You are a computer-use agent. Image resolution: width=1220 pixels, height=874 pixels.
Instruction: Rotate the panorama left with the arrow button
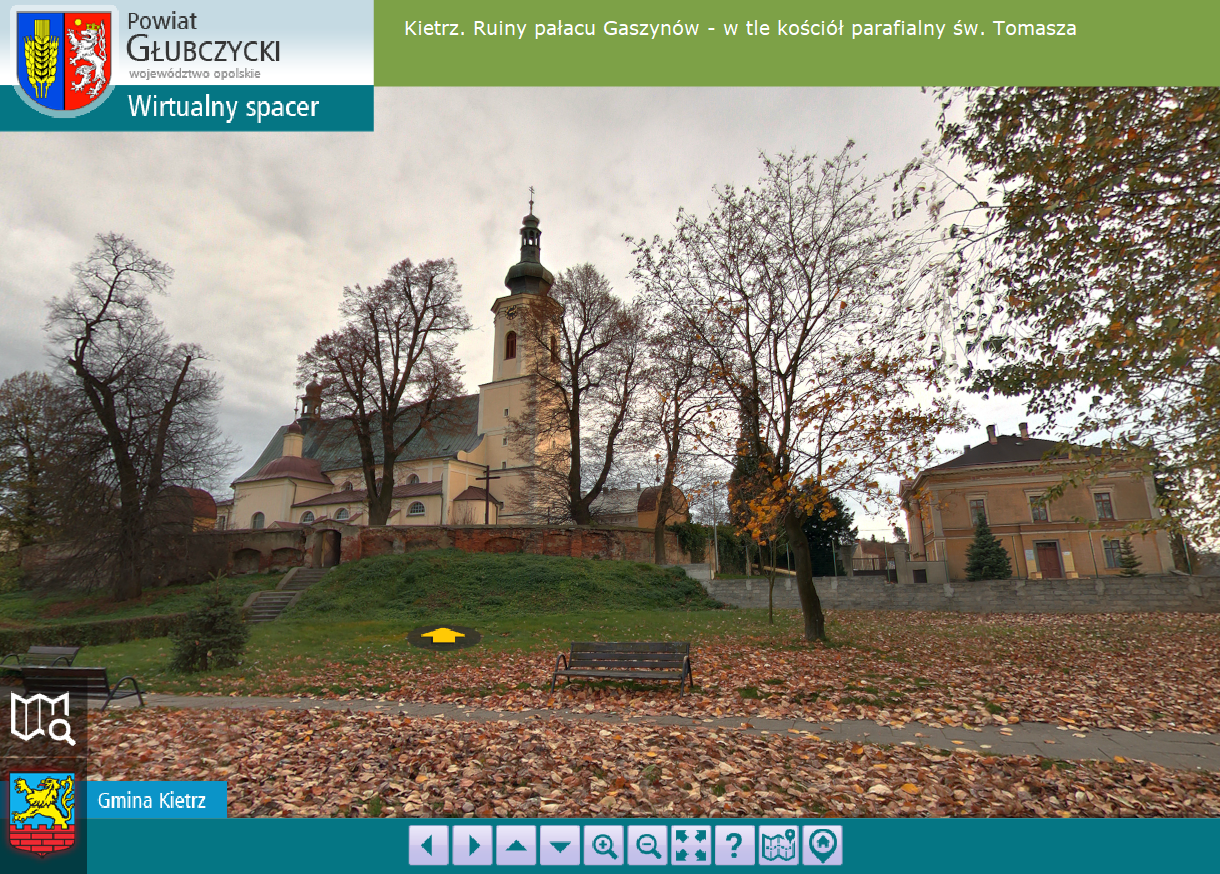(x=428, y=846)
